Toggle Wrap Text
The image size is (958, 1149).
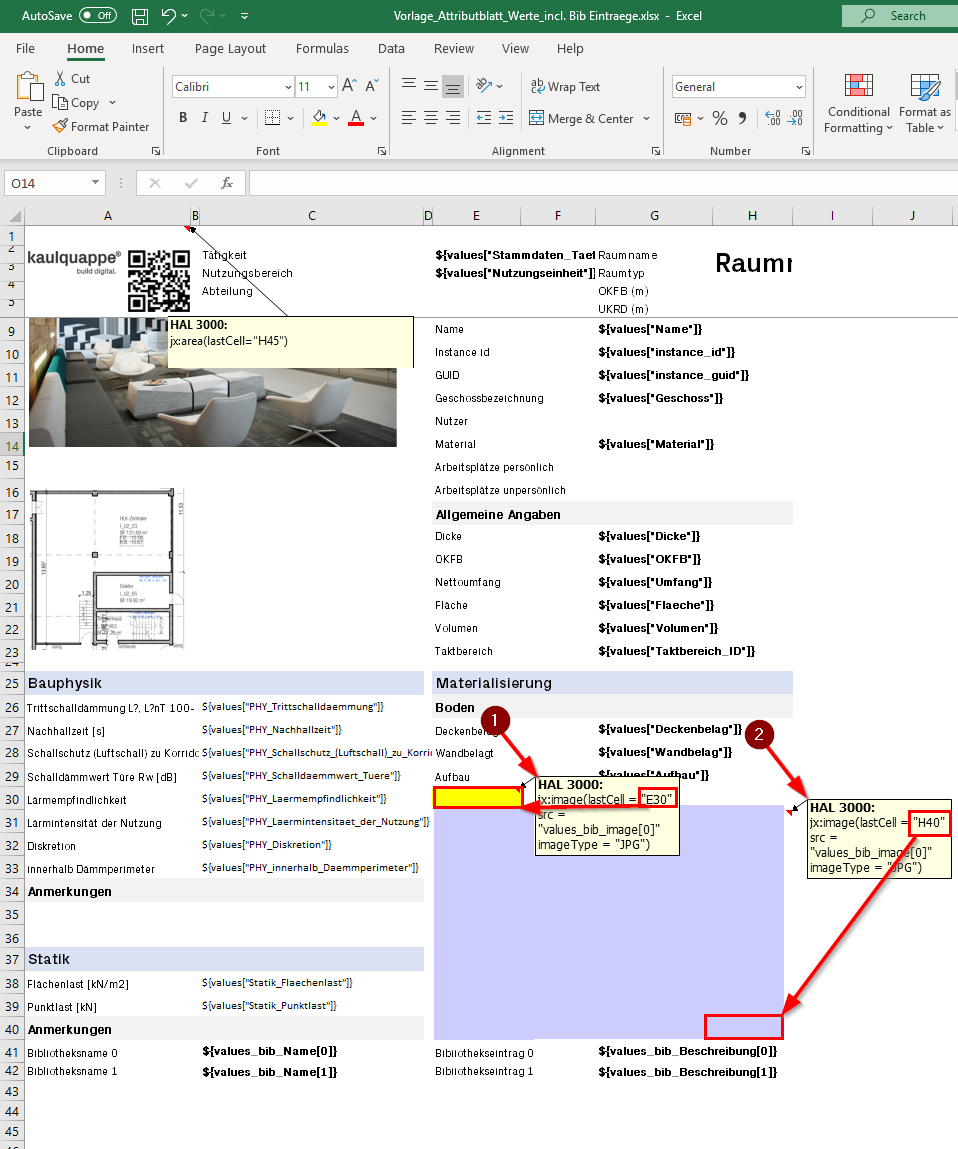click(565, 86)
